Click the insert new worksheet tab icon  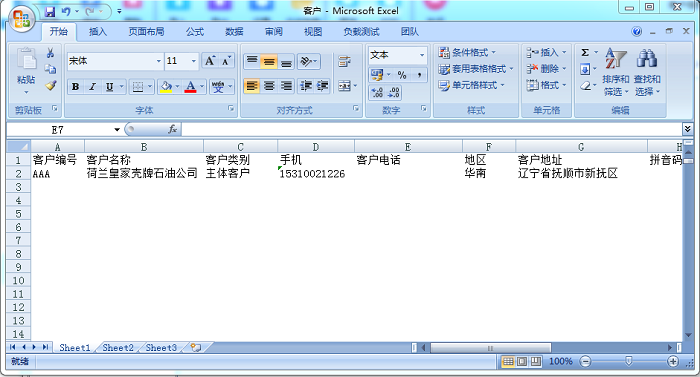tap(196, 348)
